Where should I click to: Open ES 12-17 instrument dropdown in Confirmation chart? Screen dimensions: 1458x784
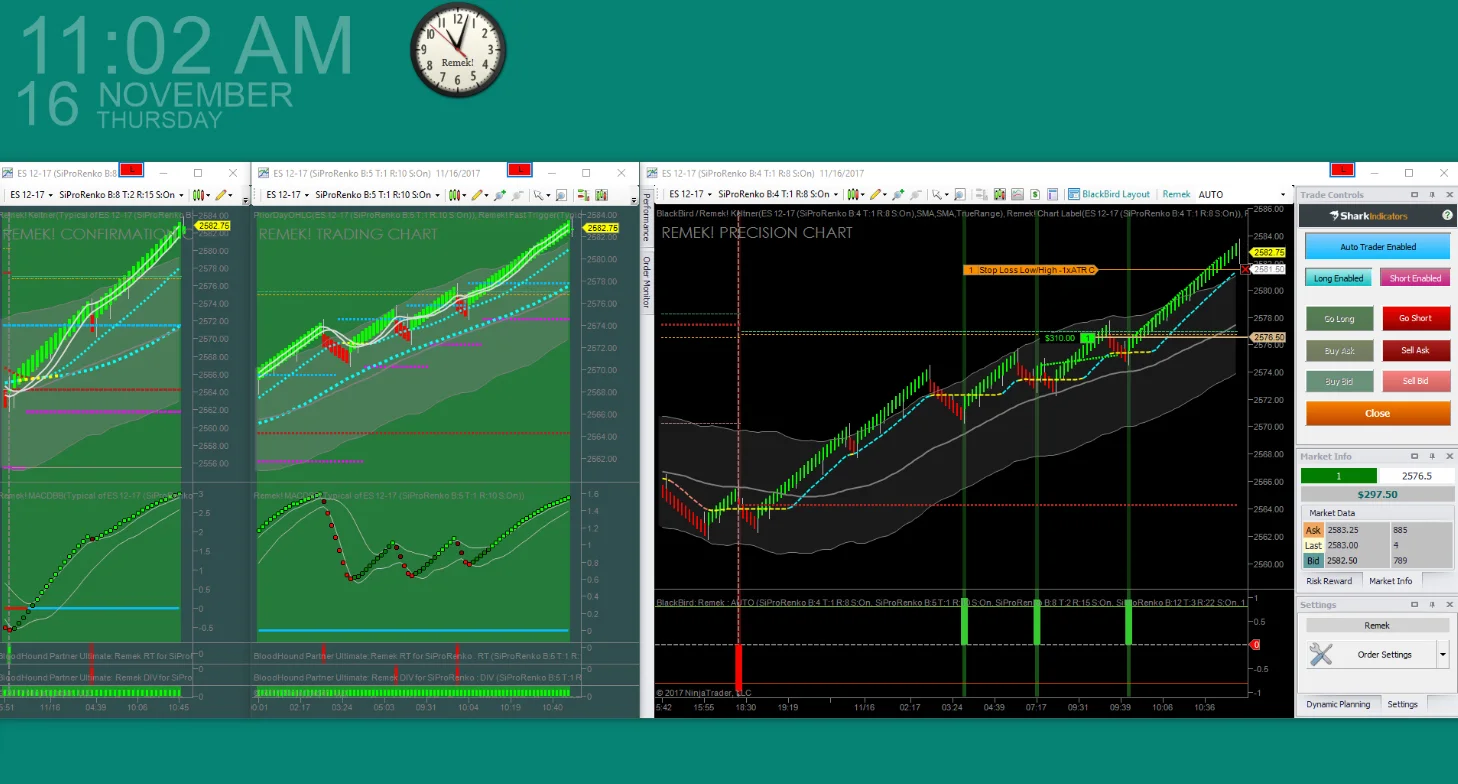tap(30, 195)
